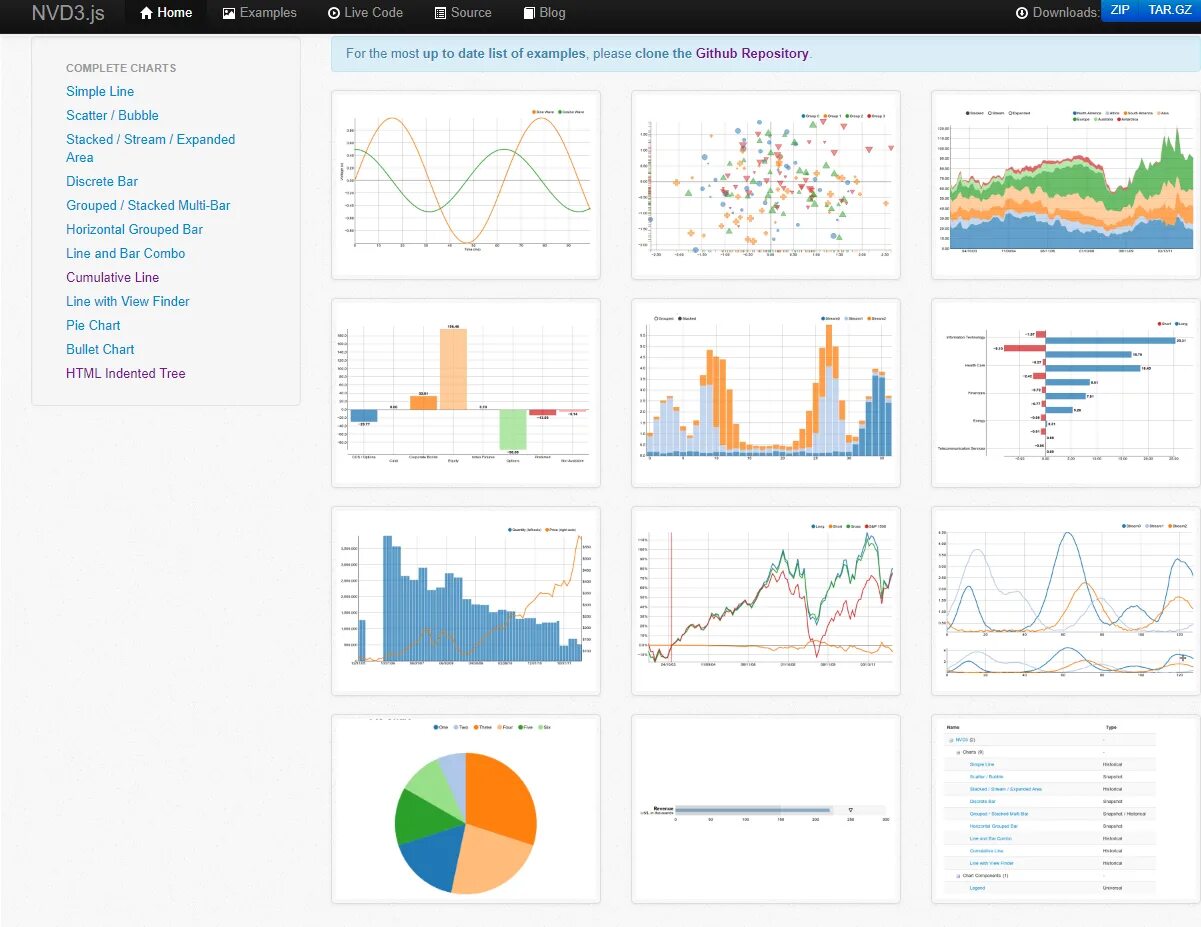
Task: Select Pie Chart in sidebar
Action: pyautogui.click(x=93, y=325)
